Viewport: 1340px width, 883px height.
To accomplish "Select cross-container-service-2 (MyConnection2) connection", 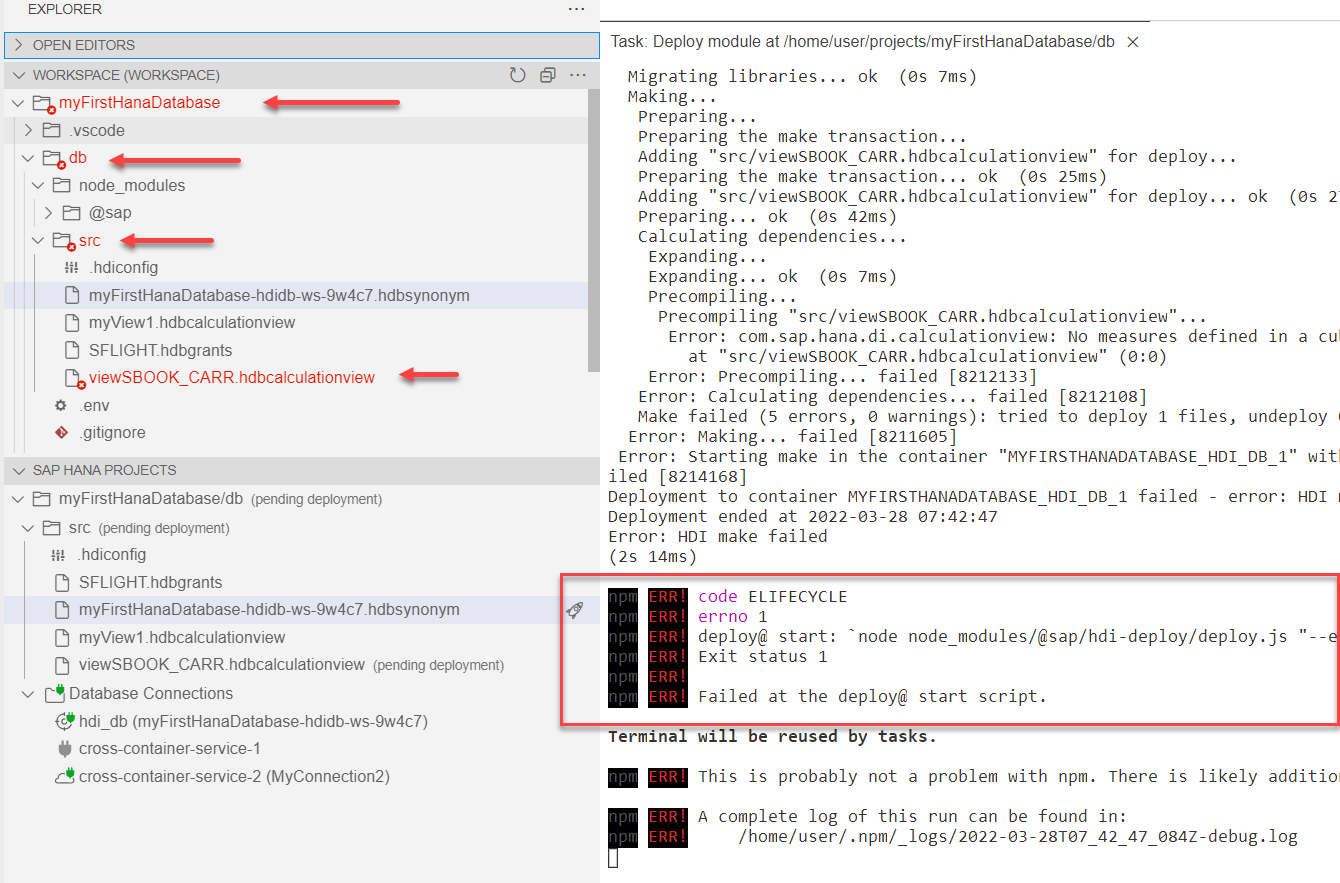I will 234,776.
